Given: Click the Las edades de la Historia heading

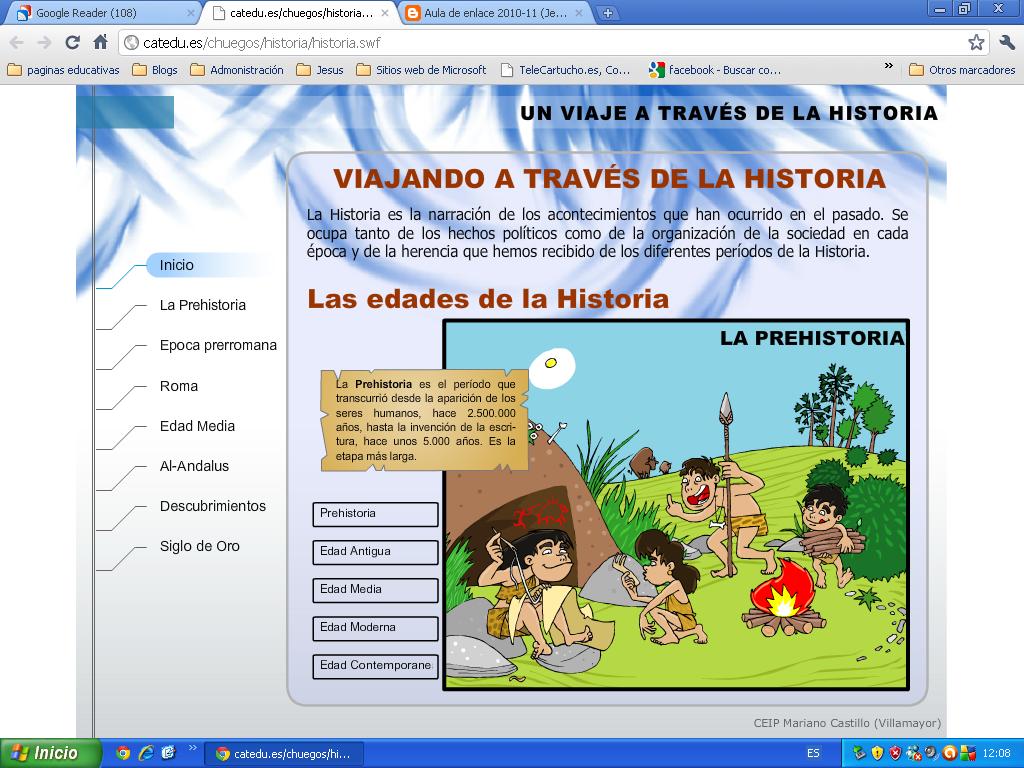Looking at the screenshot, I should 488,298.
